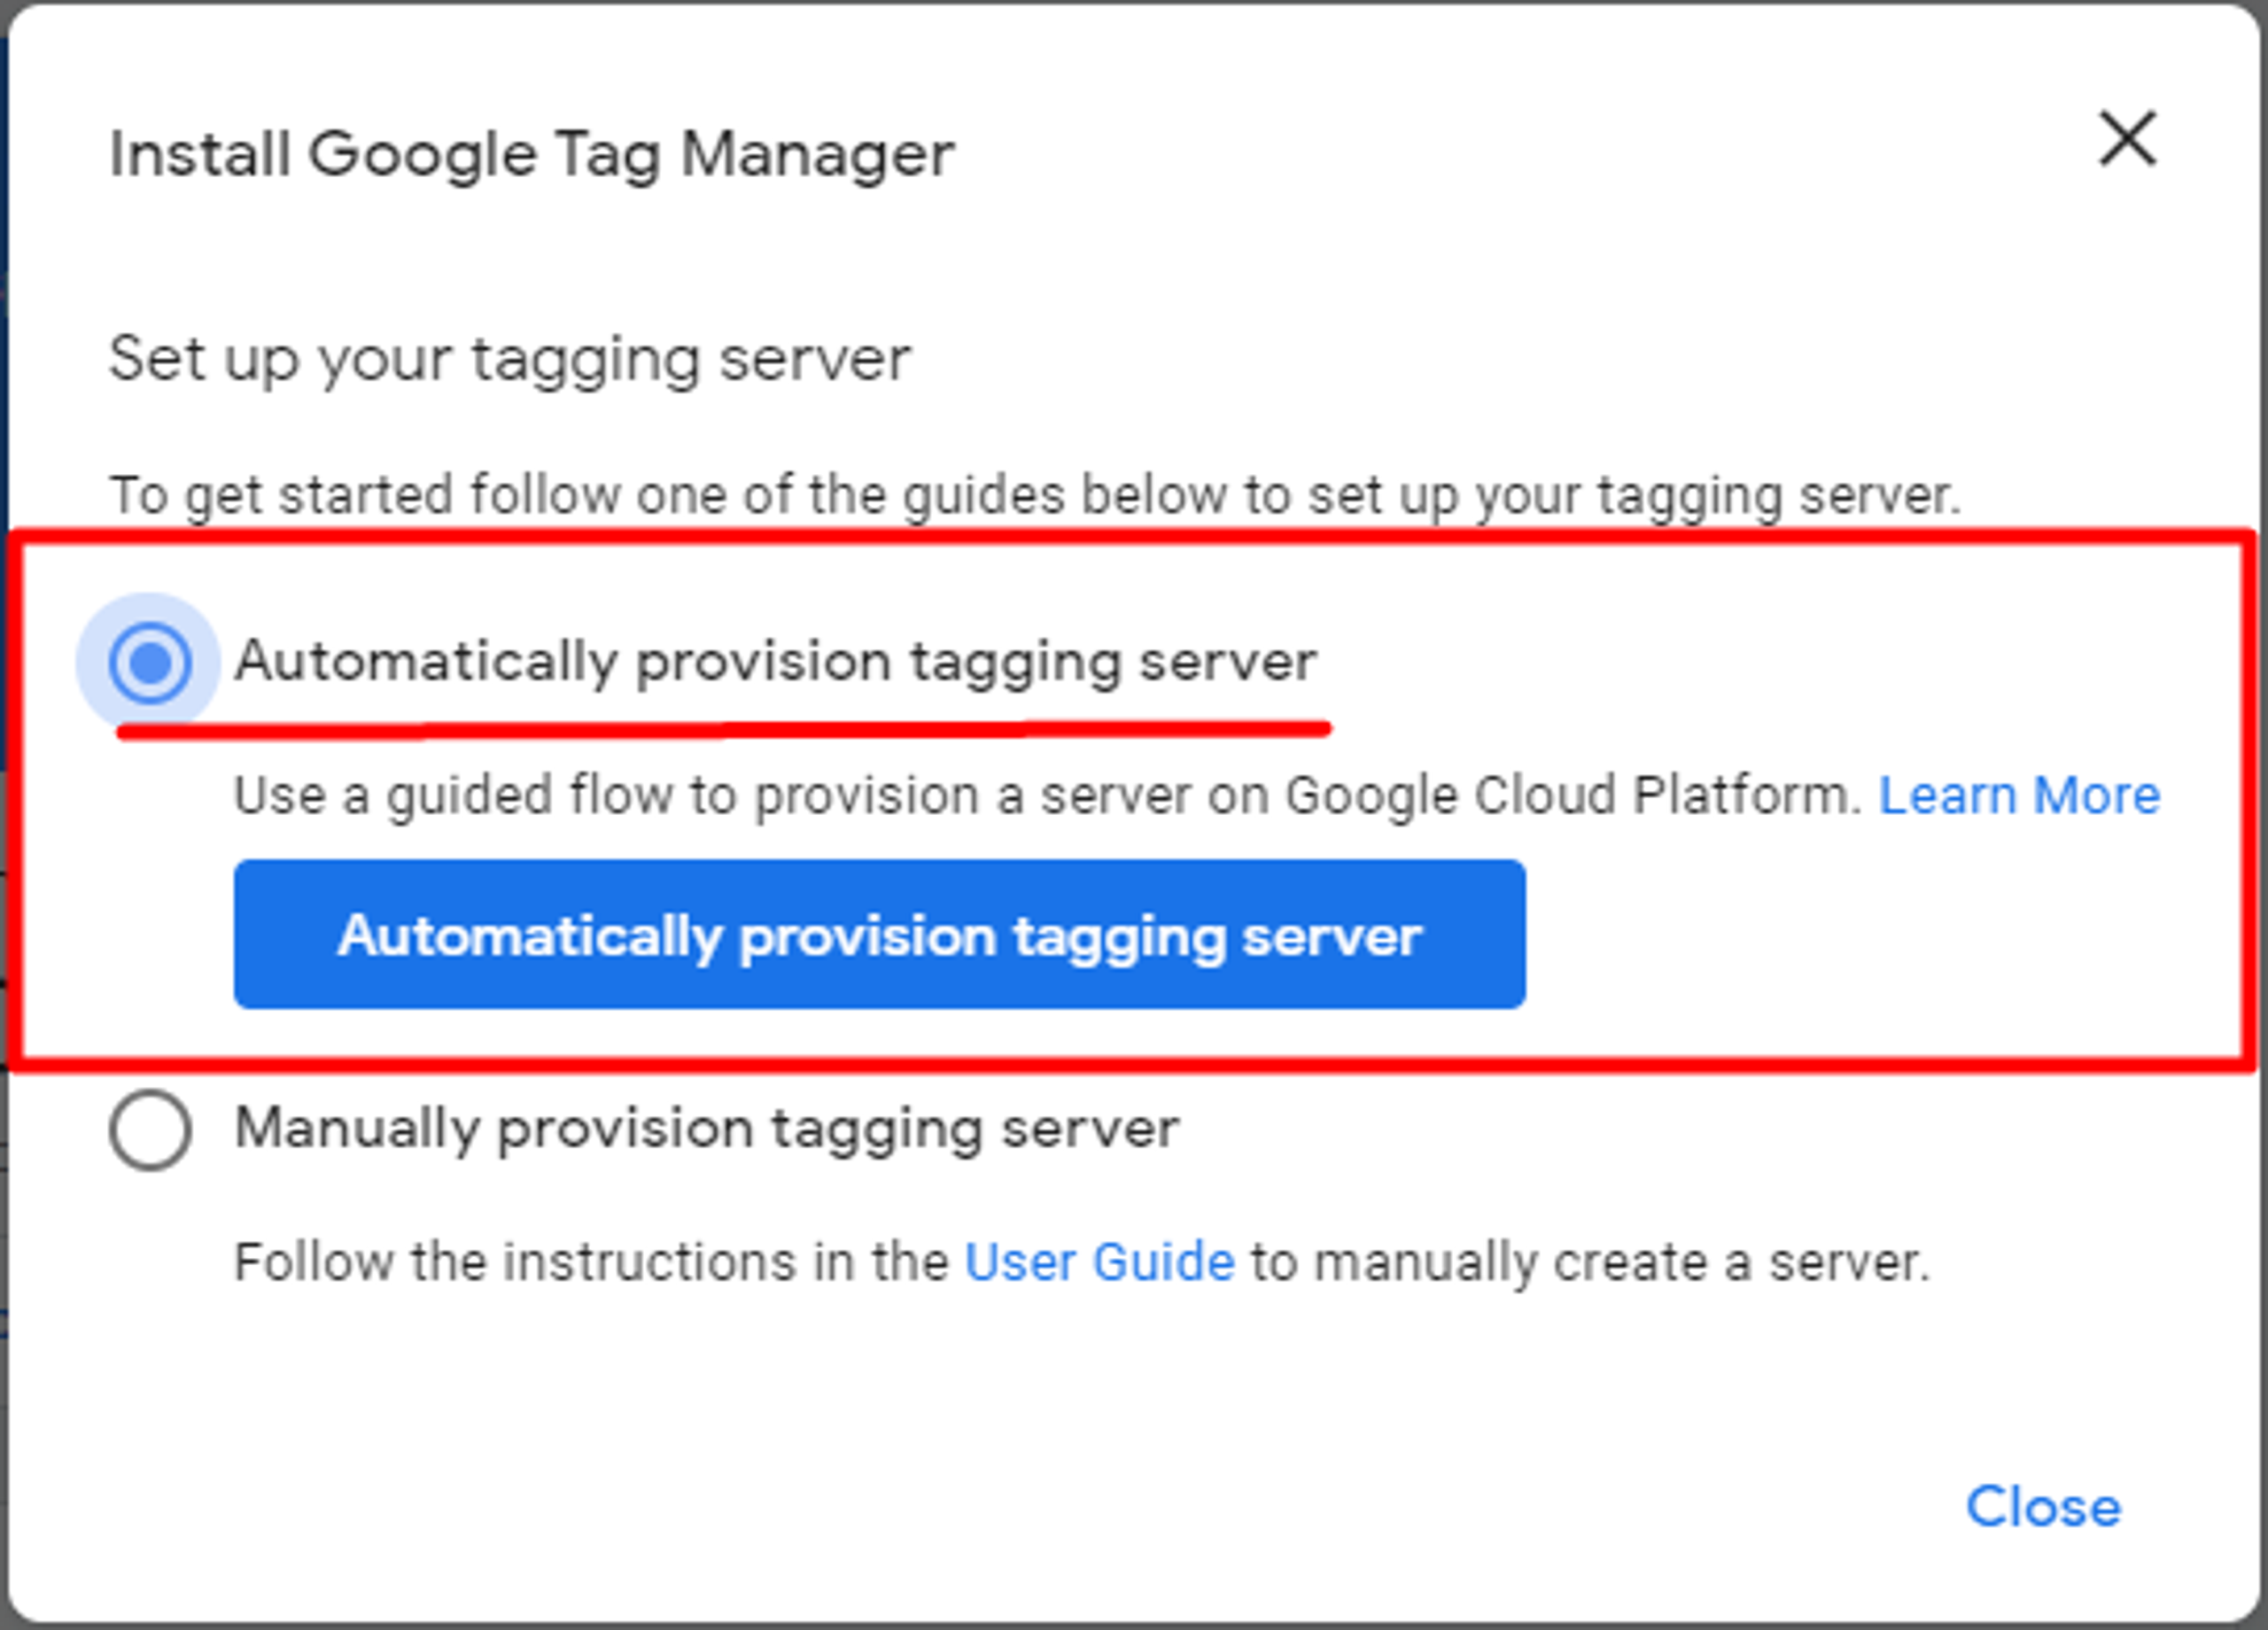The image size is (2268, 1630).
Task: Click the blue Automatically provision tagging server button
Action: click(879, 934)
